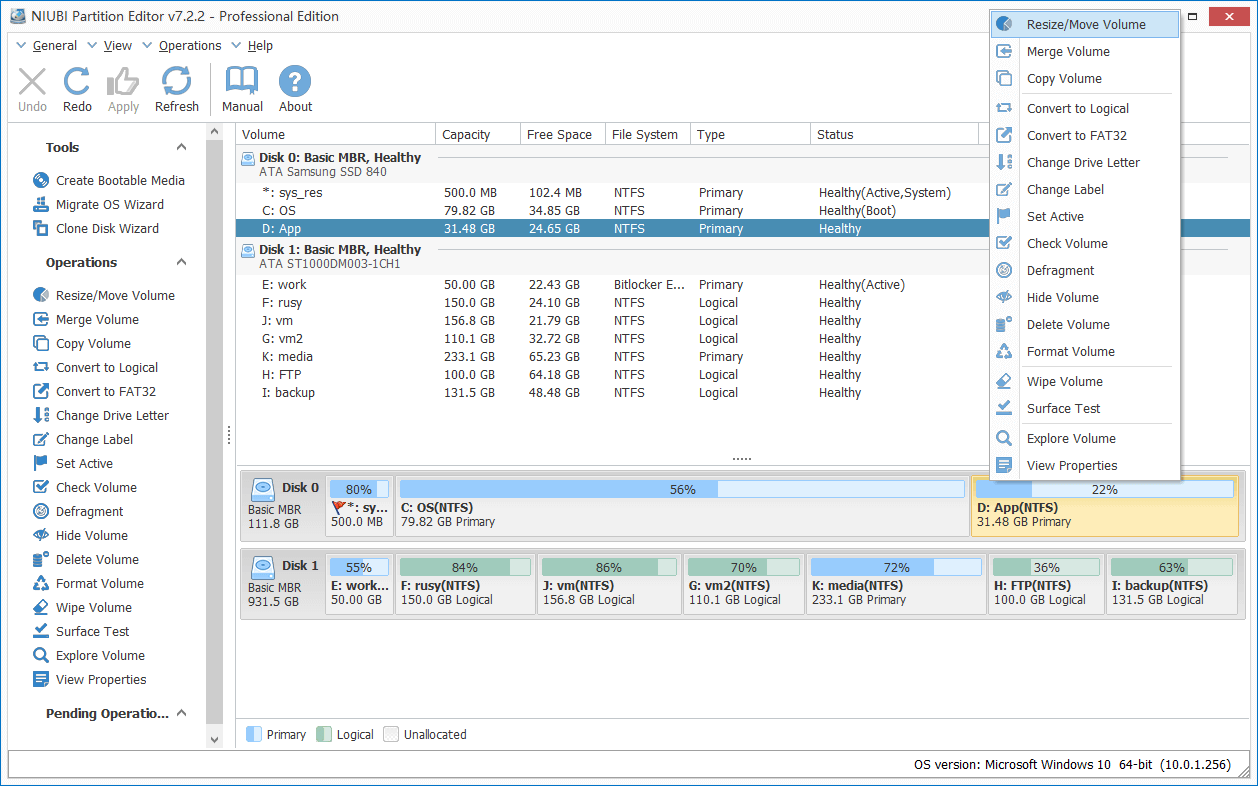Click the C: OS partition bar on Disk 0
The height and width of the screenshot is (786, 1258).
click(682, 505)
